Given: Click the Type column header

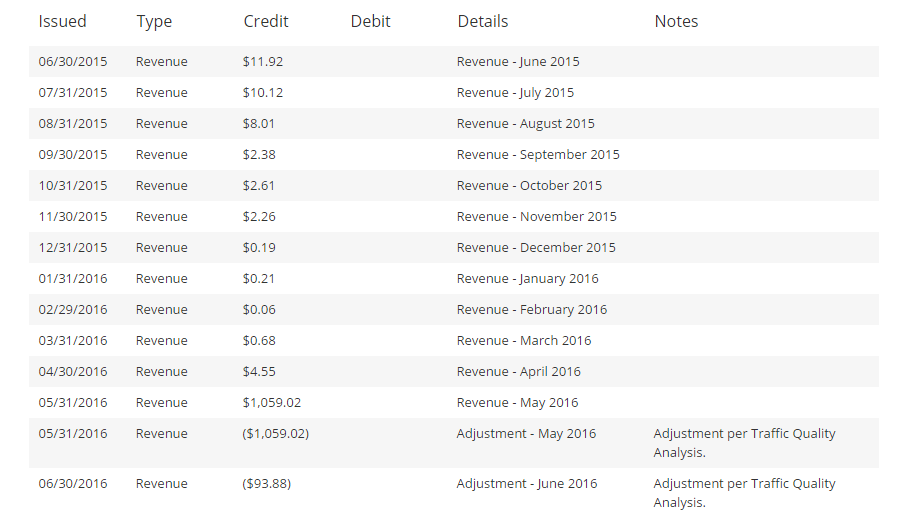Looking at the screenshot, I should pos(154,21).
